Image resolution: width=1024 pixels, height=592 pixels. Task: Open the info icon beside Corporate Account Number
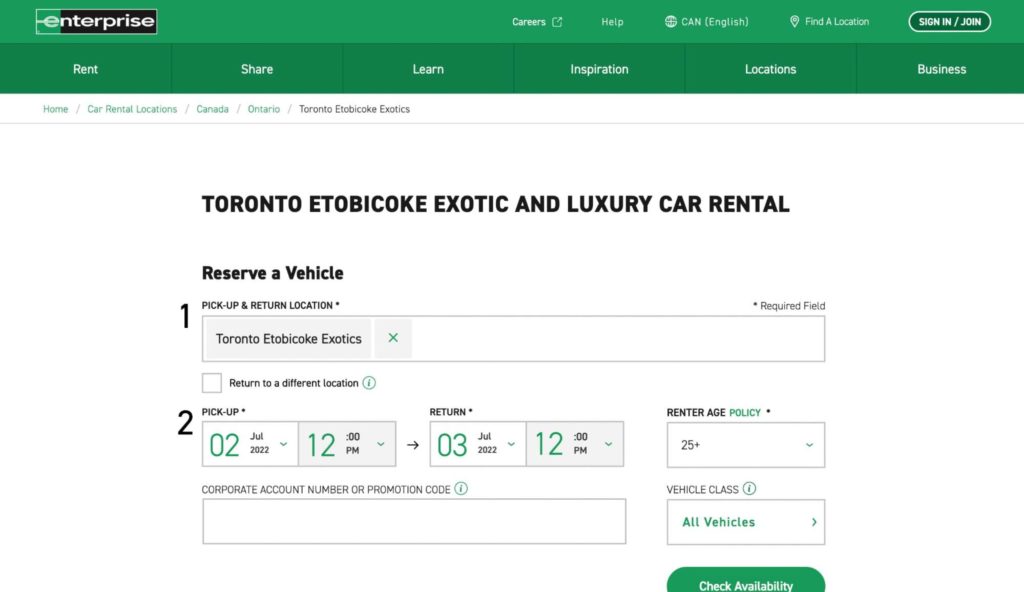tap(461, 489)
